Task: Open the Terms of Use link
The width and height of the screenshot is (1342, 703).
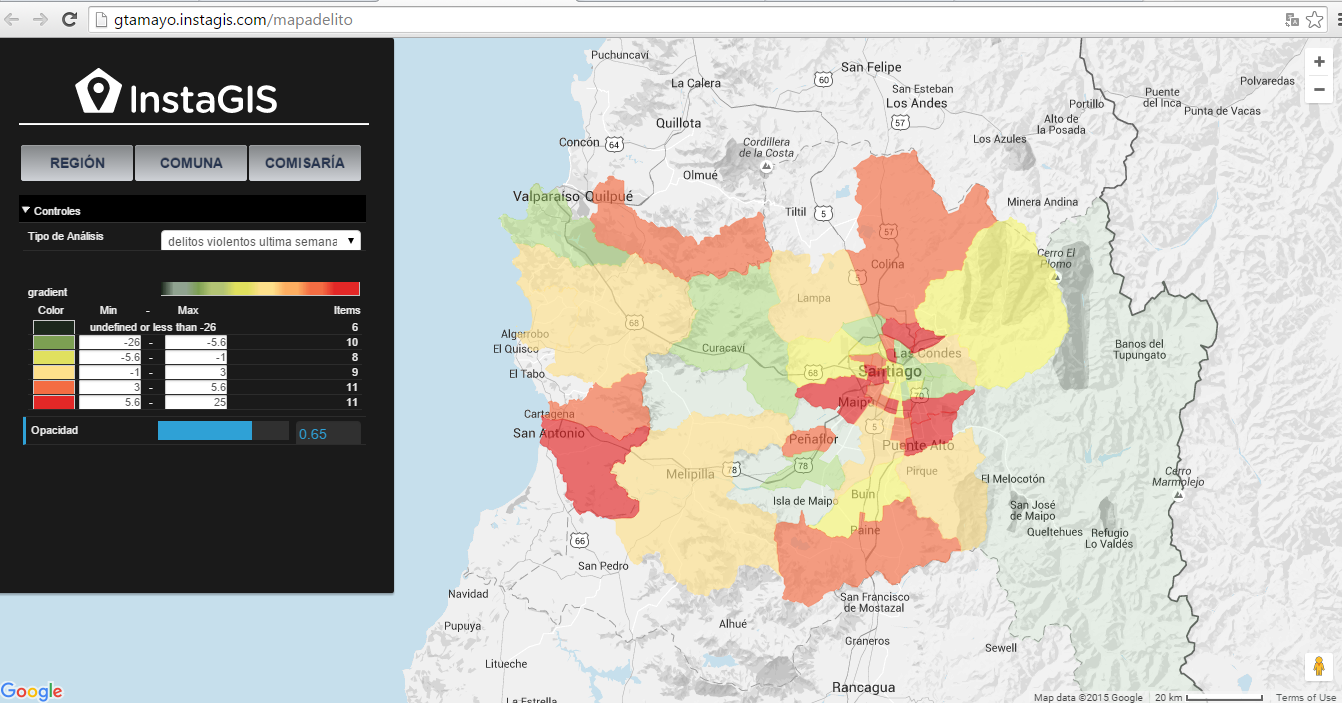Action: point(1305,698)
